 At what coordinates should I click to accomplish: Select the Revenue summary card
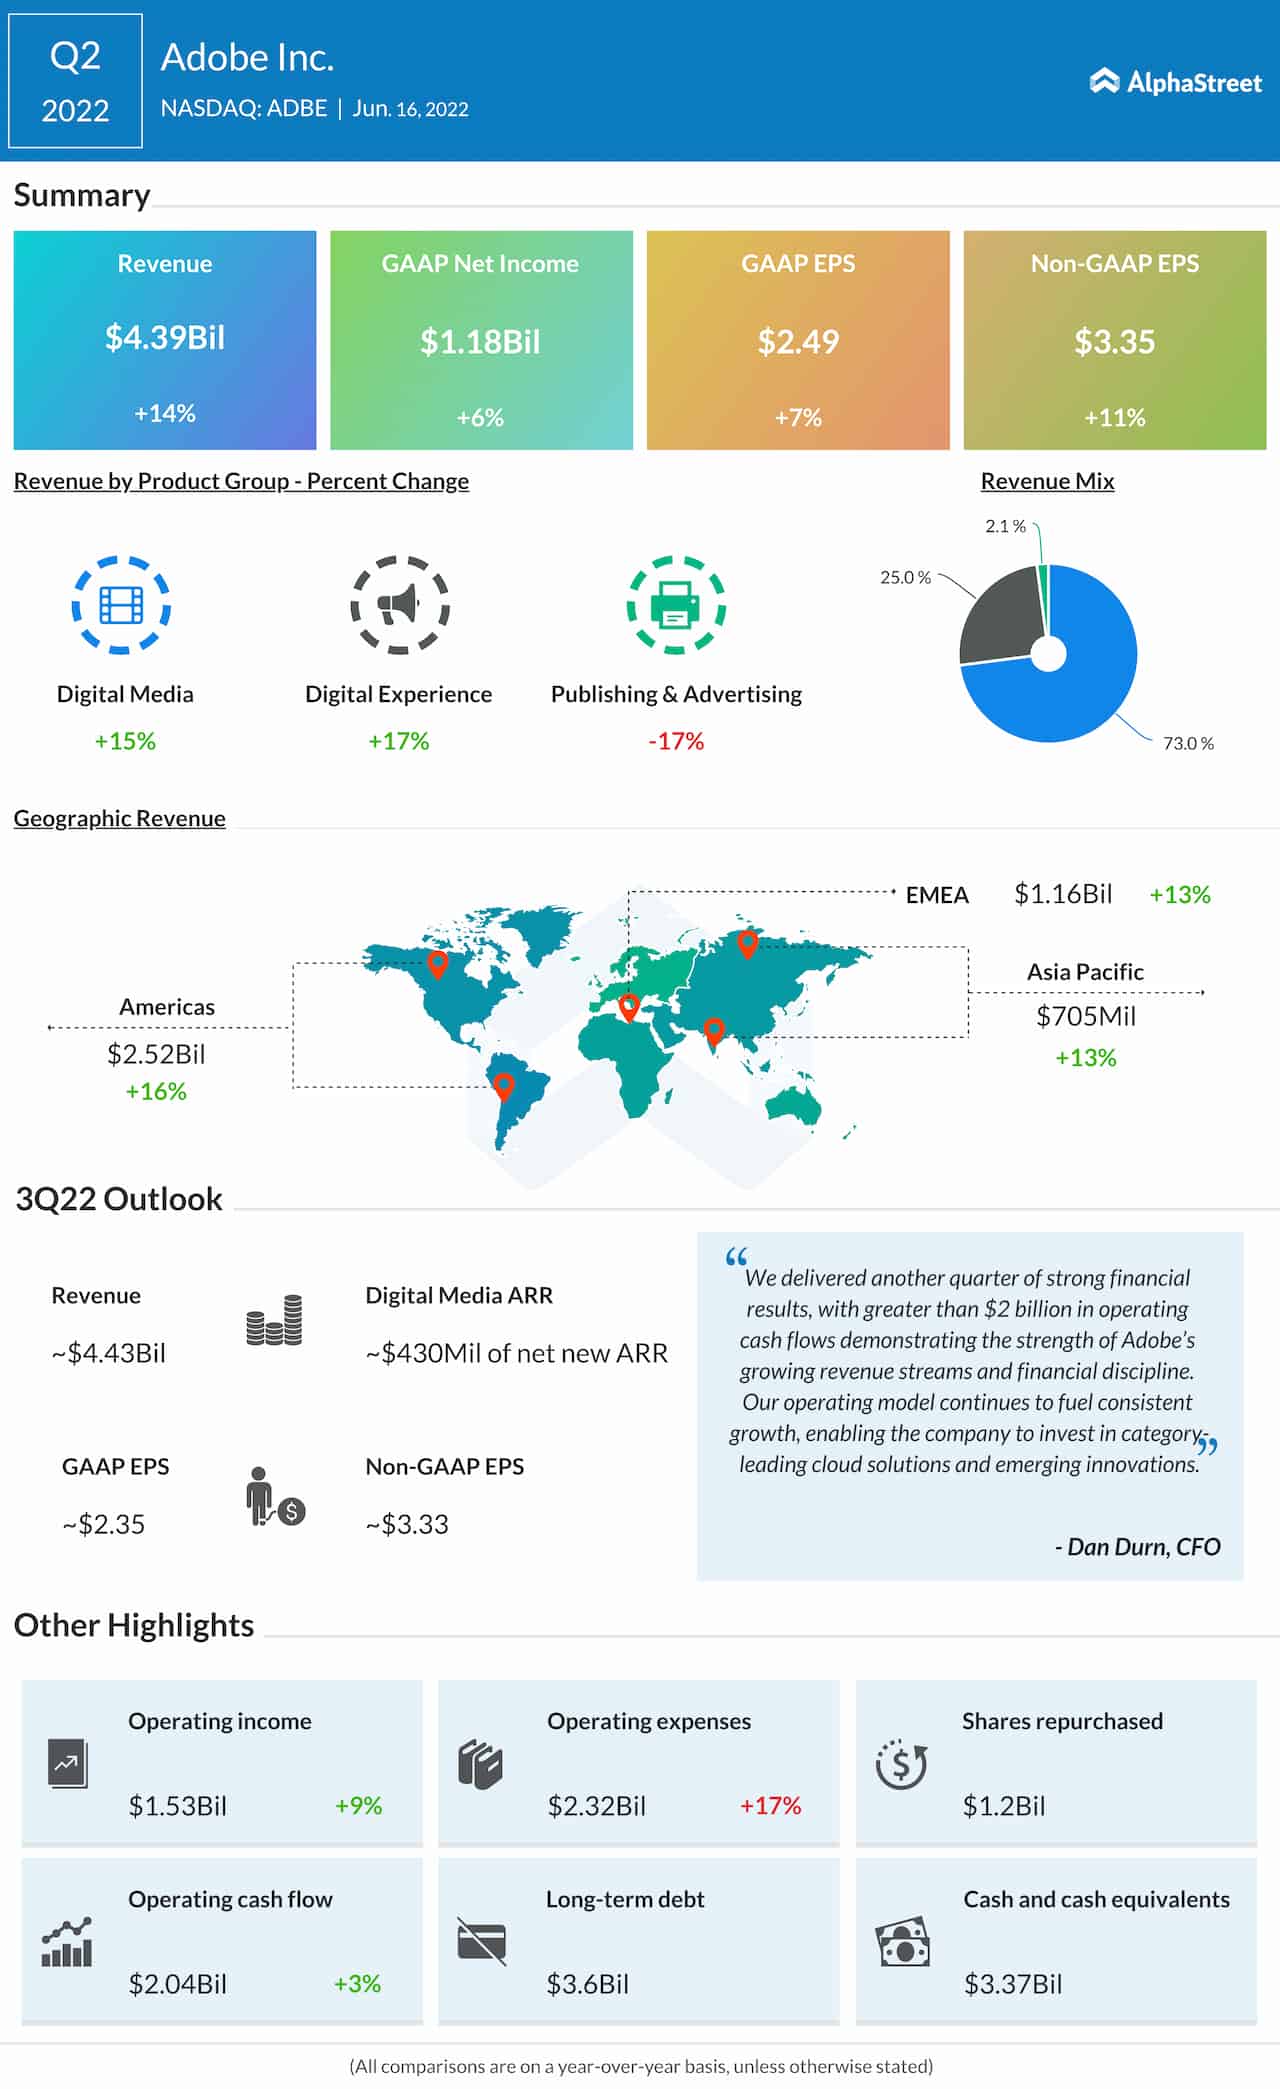(x=165, y=340)
